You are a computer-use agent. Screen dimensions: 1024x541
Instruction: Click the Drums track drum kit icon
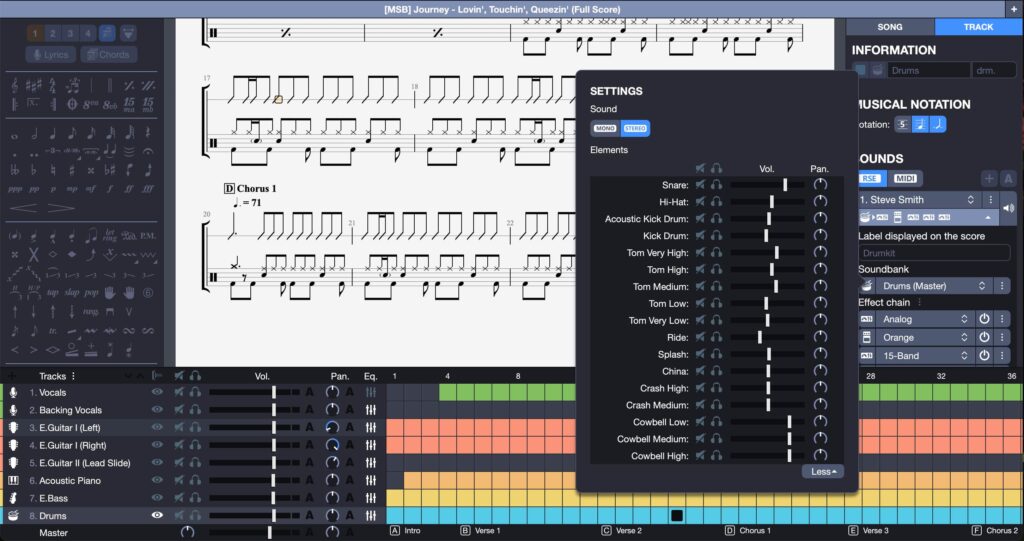coord(13,516)
